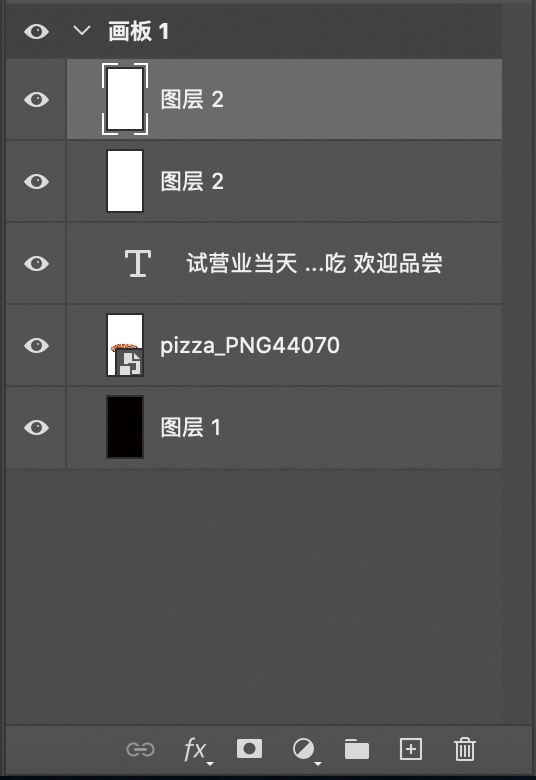
Task: Create a new layer with plus icon
Action: (411, 749)
